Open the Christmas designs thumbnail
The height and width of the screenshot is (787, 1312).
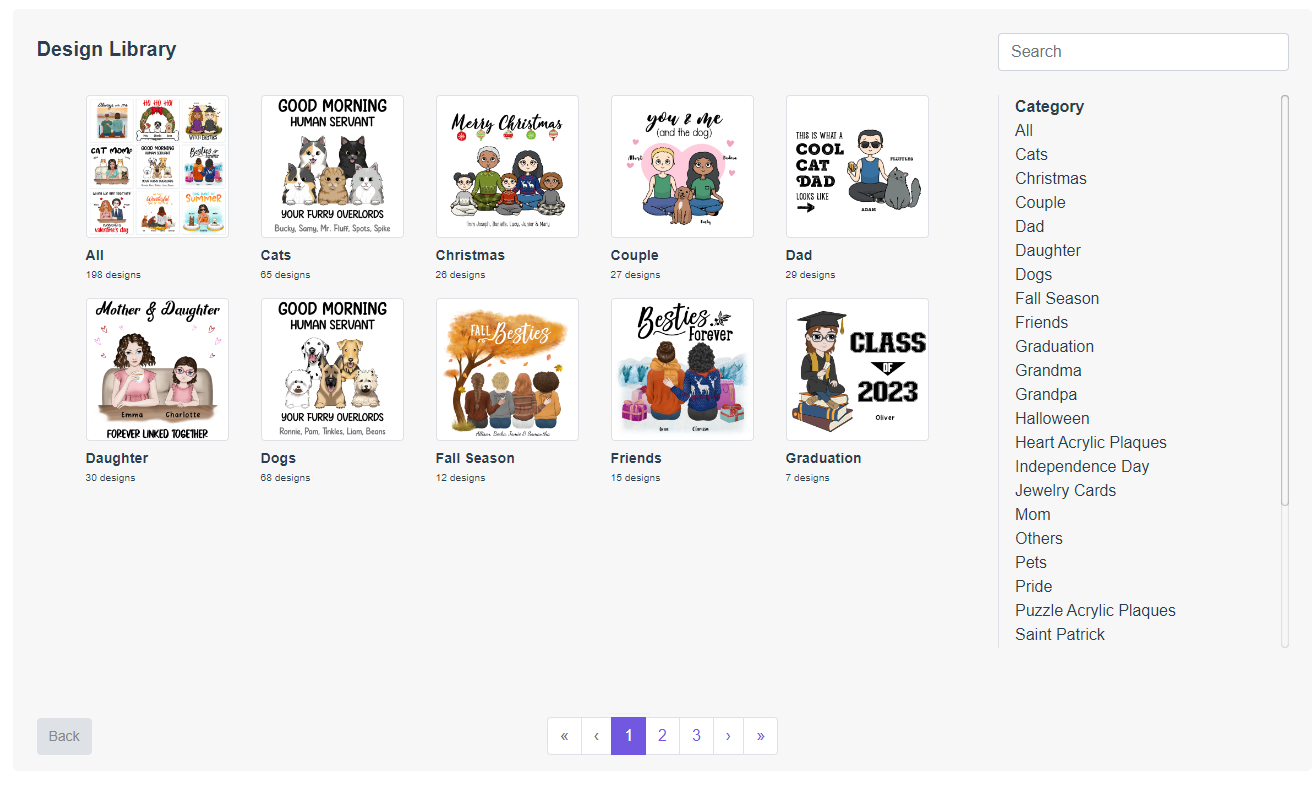click(x=507, y=166)
